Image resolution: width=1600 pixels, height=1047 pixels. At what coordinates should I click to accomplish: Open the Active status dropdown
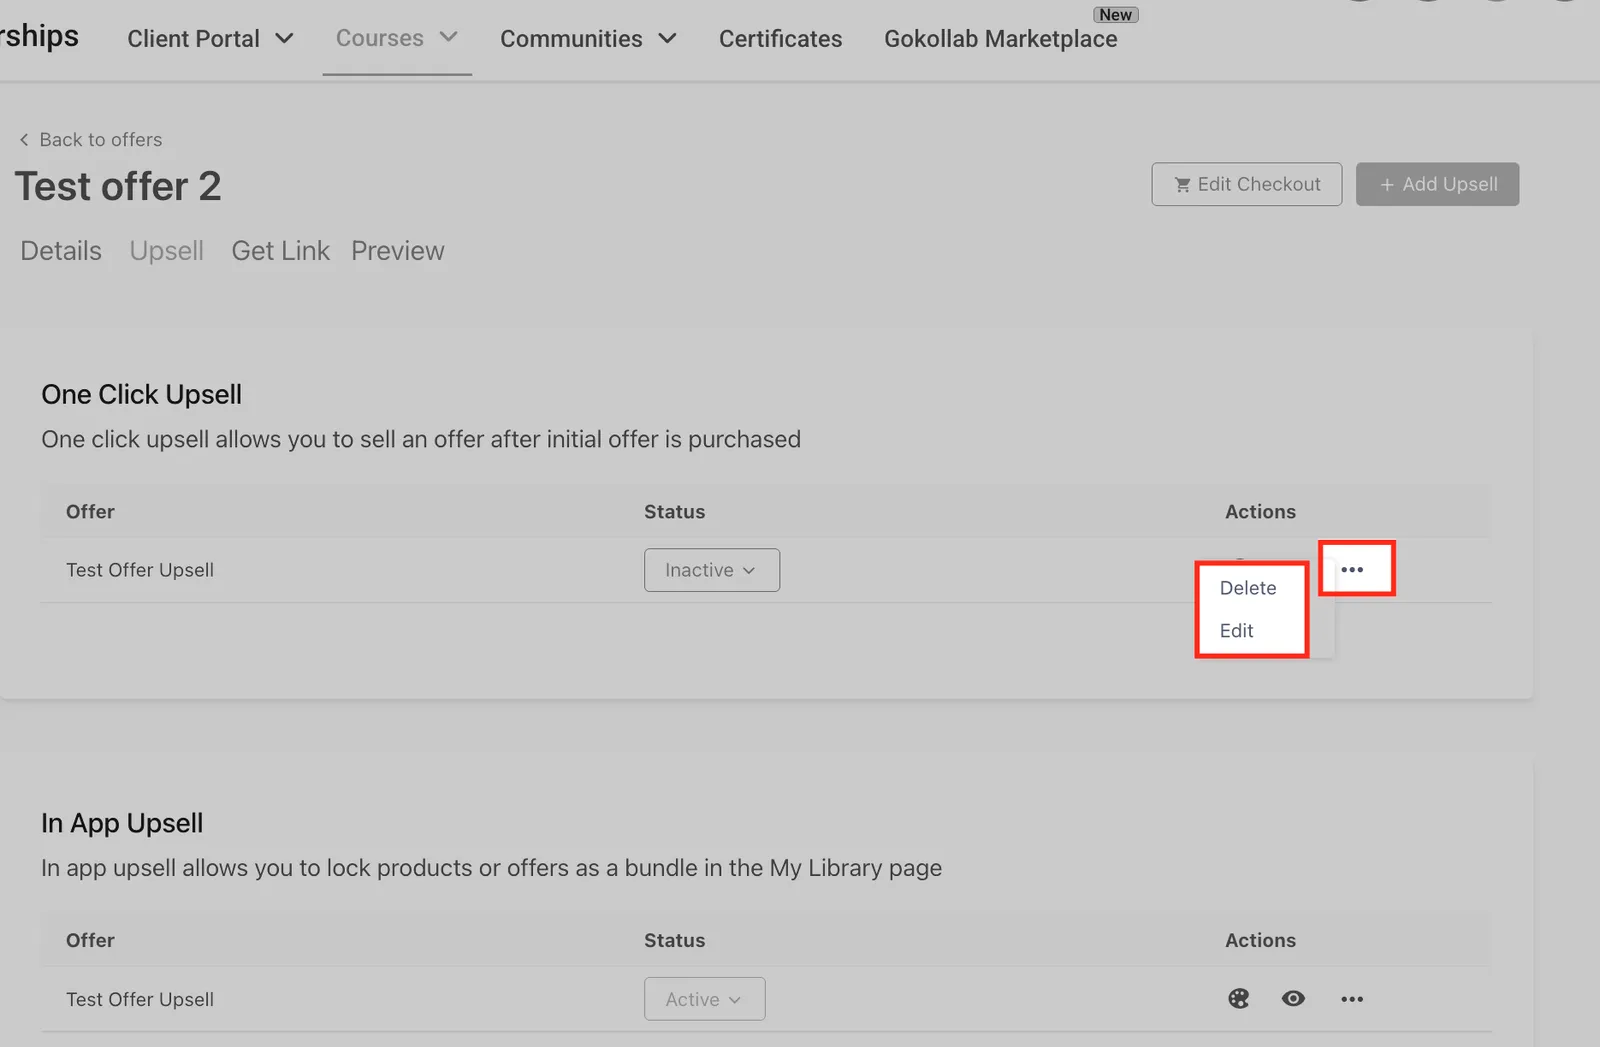click(x=704, y=999)
